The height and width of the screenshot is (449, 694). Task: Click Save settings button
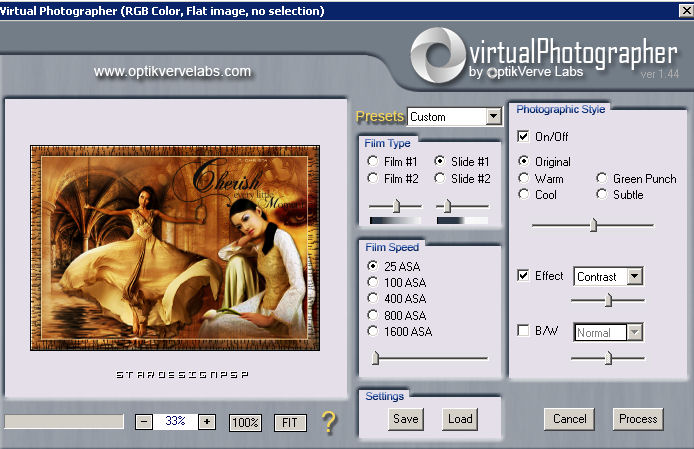(406, 419)
